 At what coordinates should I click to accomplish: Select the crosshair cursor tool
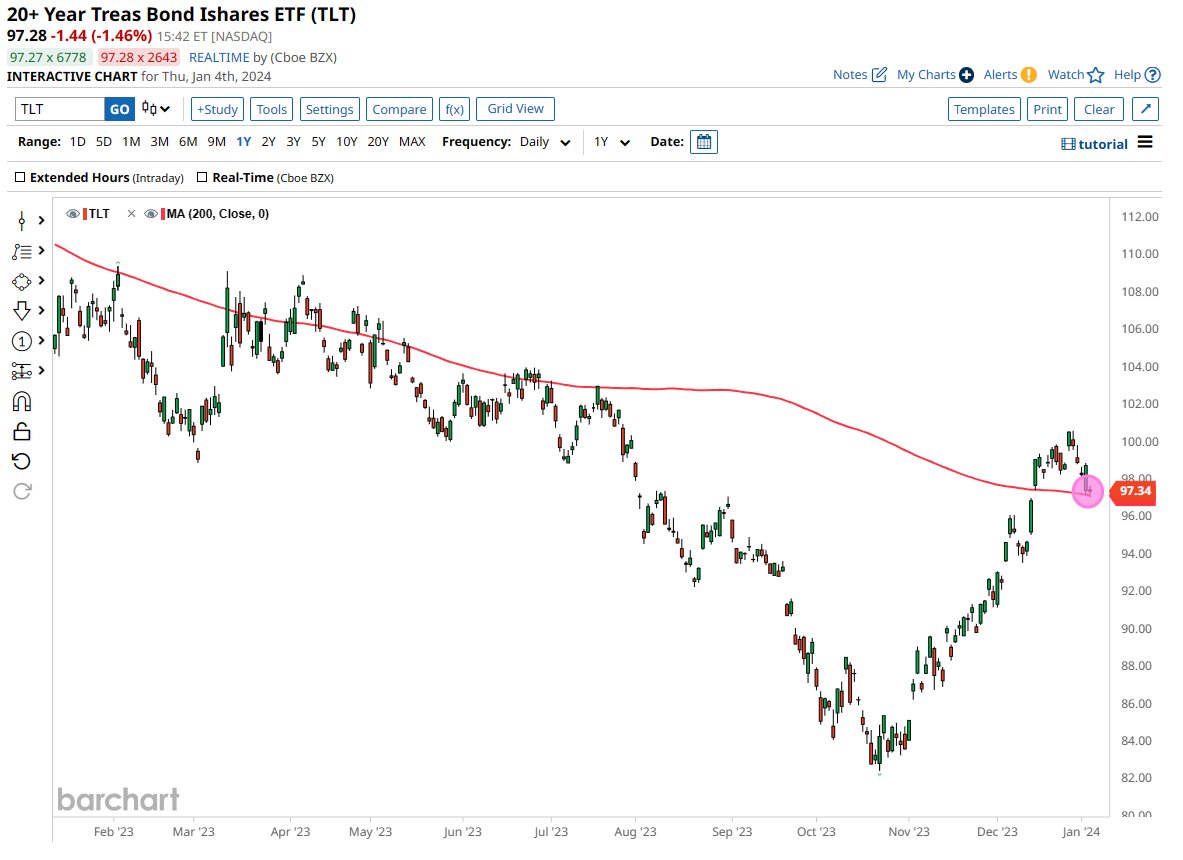tap(22, 220)
